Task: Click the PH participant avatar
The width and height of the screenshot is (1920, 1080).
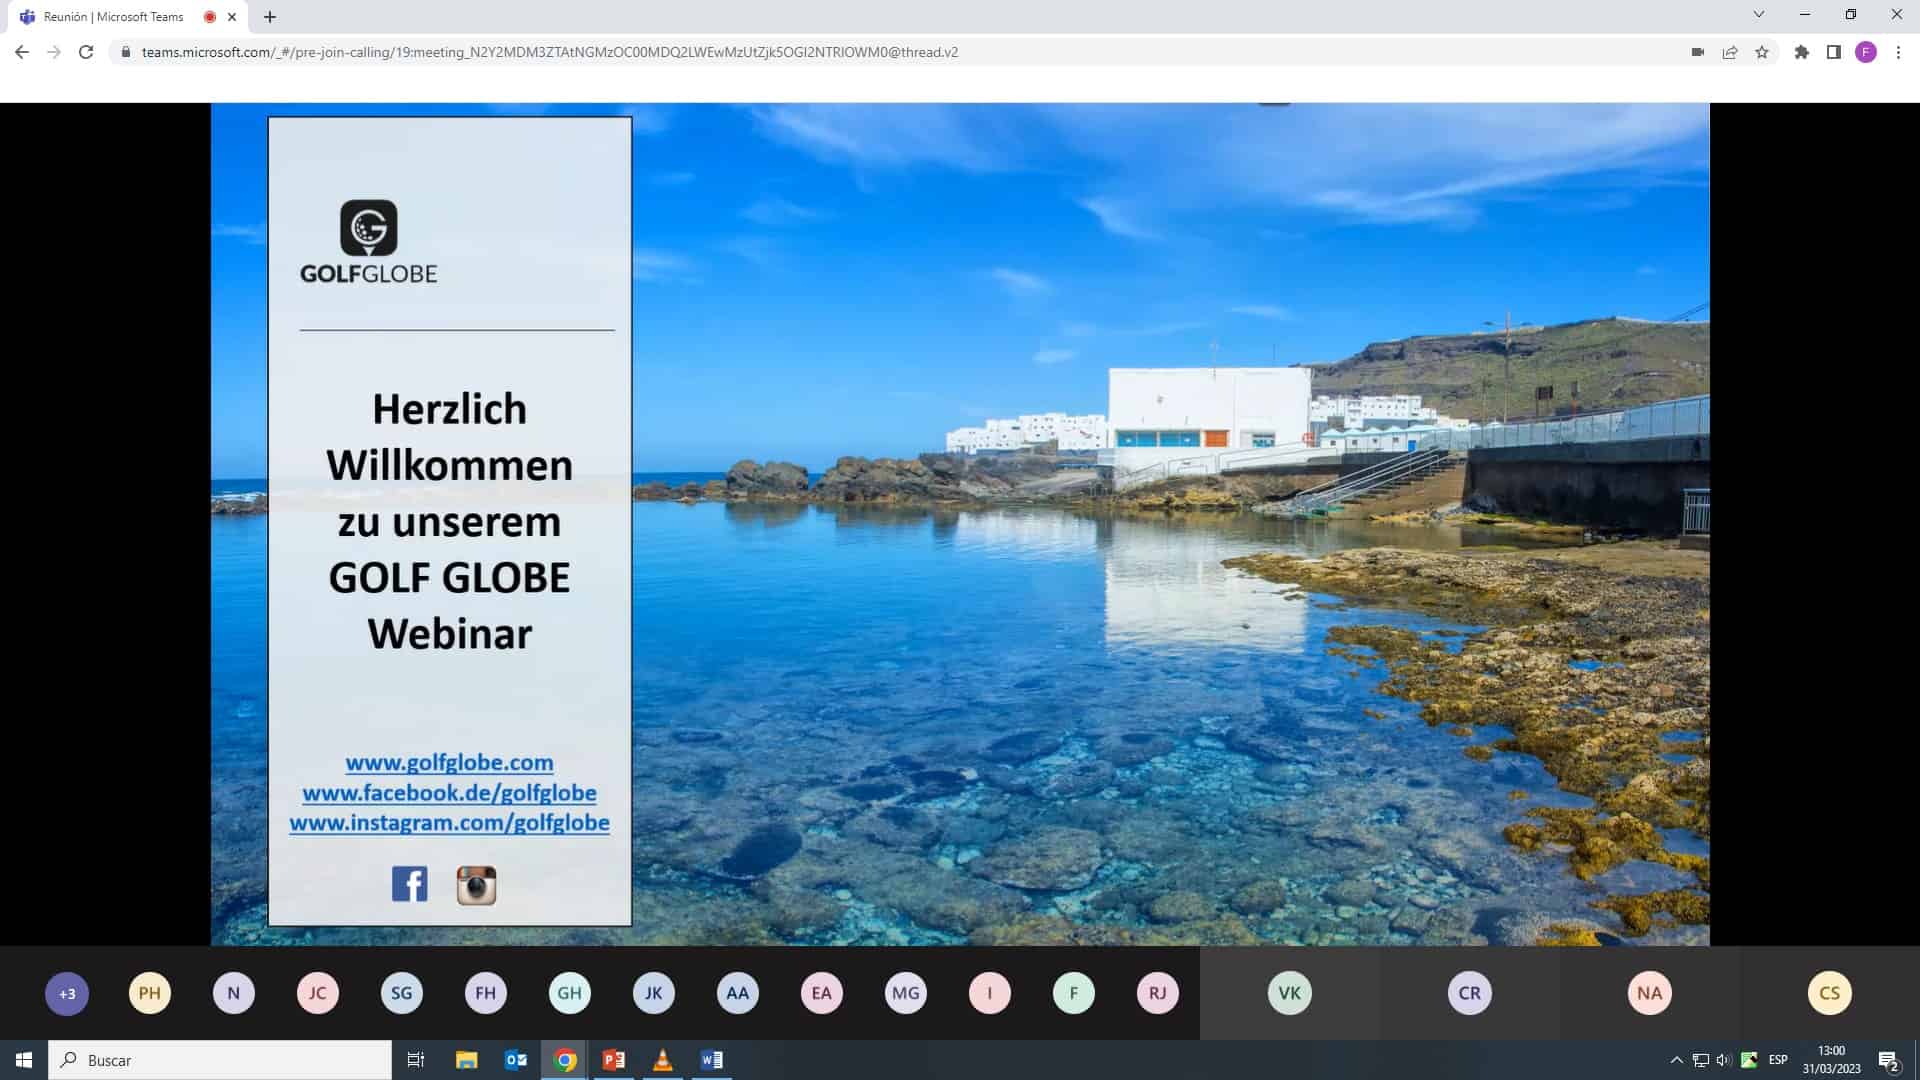Action: pyautogui.click(x=149, y=993)
